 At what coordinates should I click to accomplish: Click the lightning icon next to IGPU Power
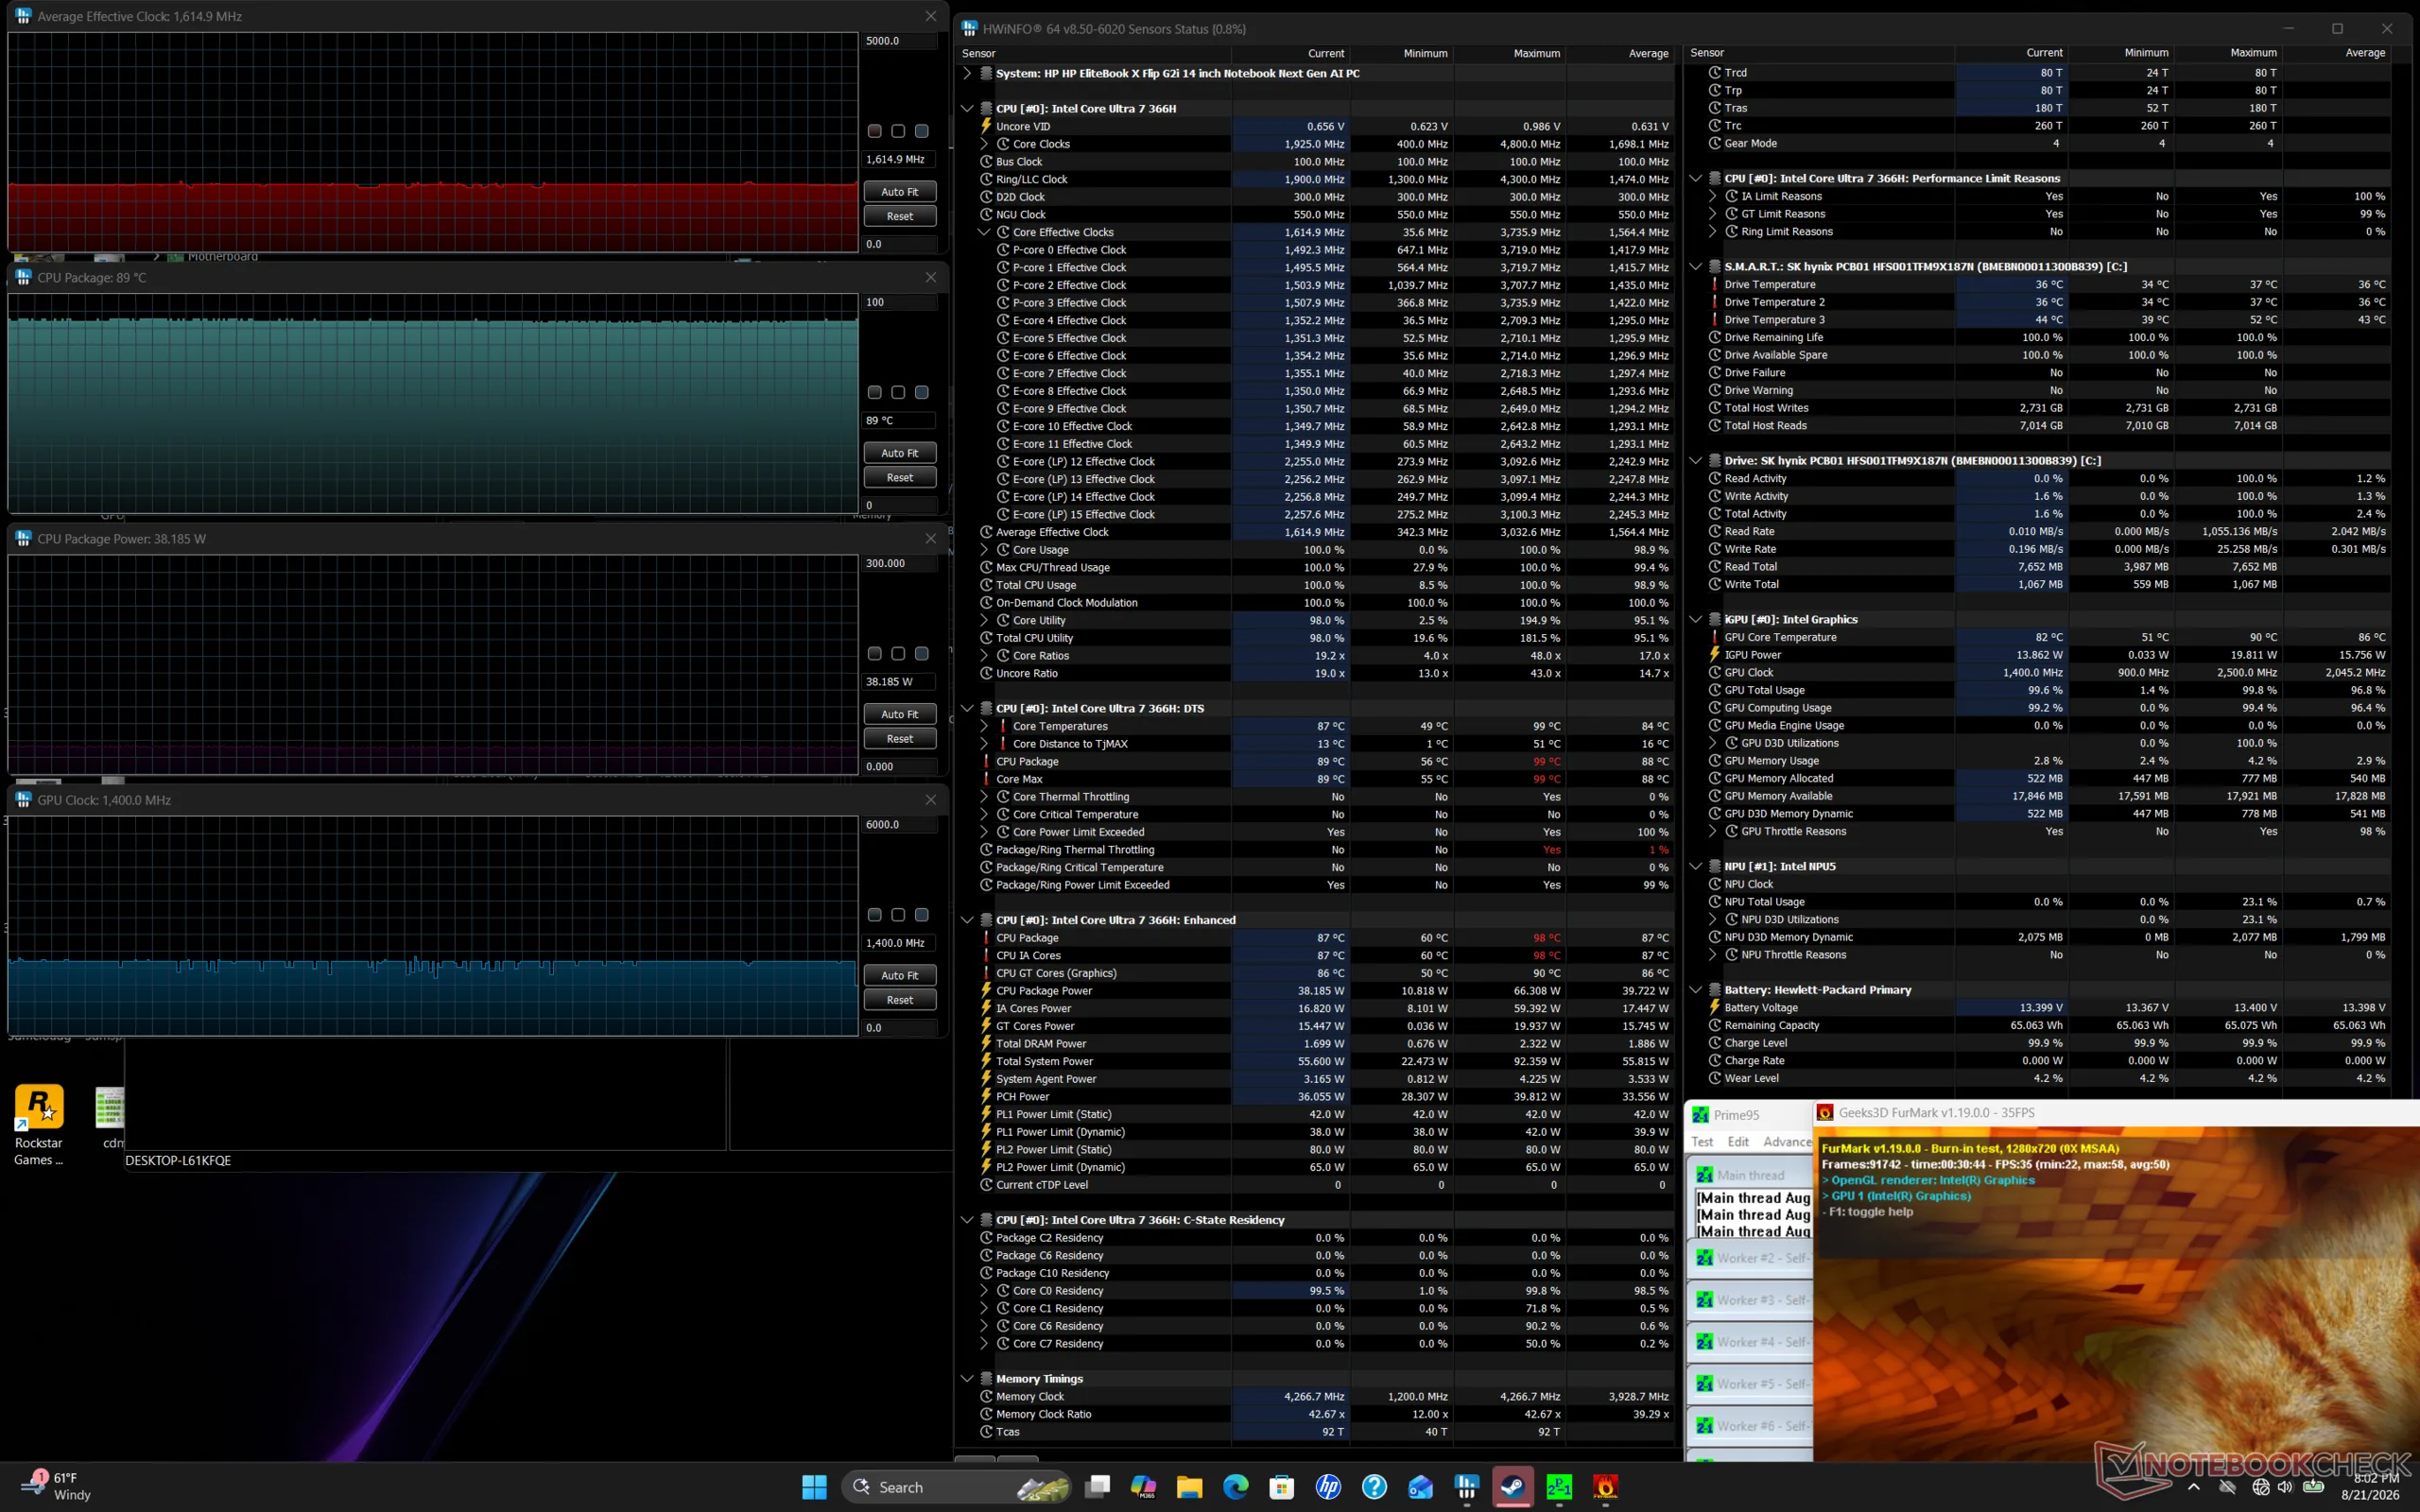pyautogui.click(x=1715, y=655)
